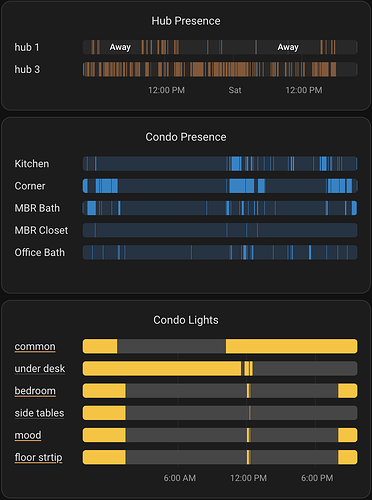Open the under desk light link
This screenshot has width=372, height=500.
(x=40, y=369)
